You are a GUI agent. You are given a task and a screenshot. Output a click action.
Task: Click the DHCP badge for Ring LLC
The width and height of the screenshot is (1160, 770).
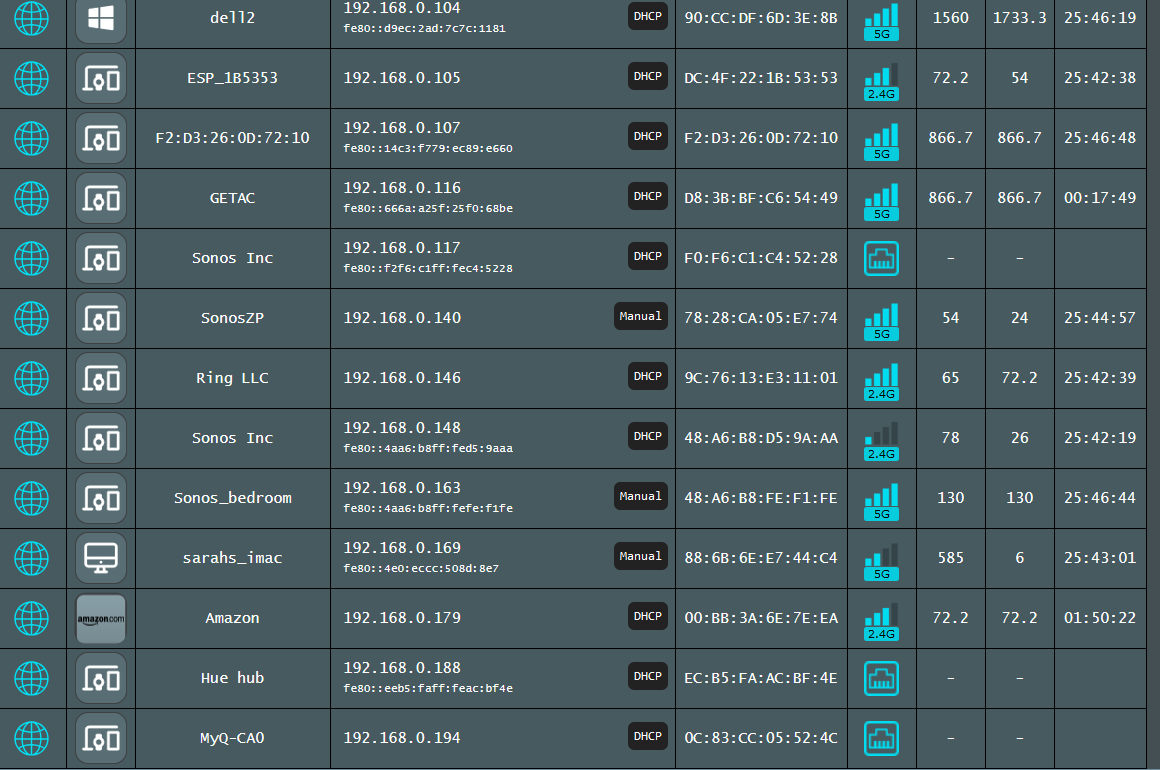(x=647, y=376)
